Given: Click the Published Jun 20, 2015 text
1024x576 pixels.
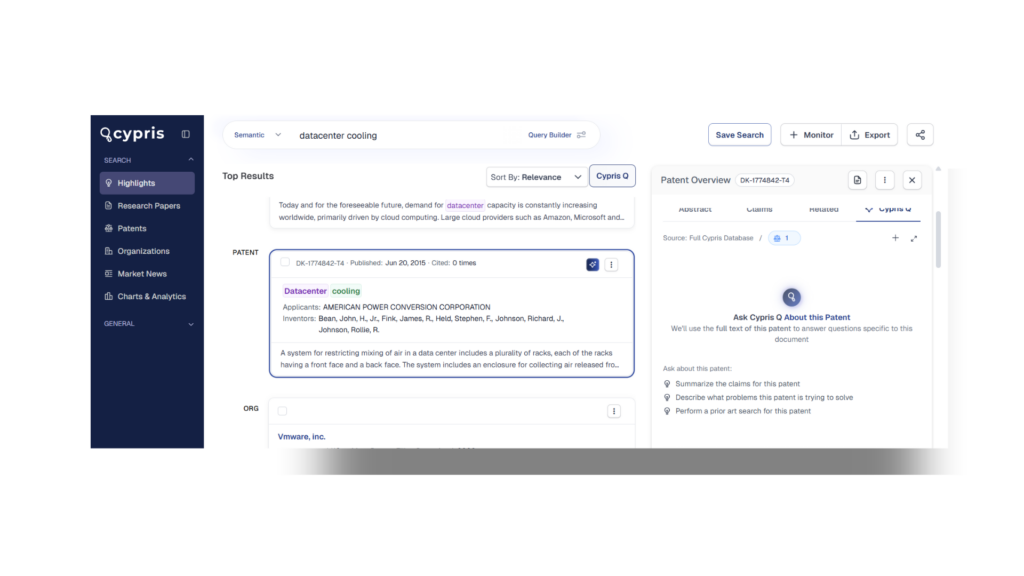Looking at the screenshot, I should pyautogui.click(x=387, y=263).
